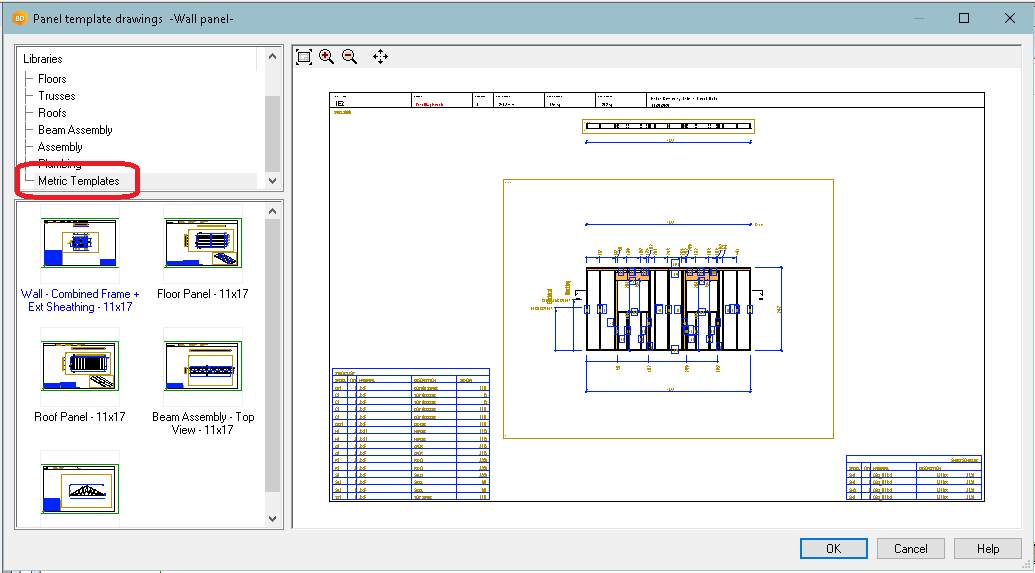This screenshot has width=1035, height=573.
Task: Select Floors library in tree
Action: click(52, 79)
